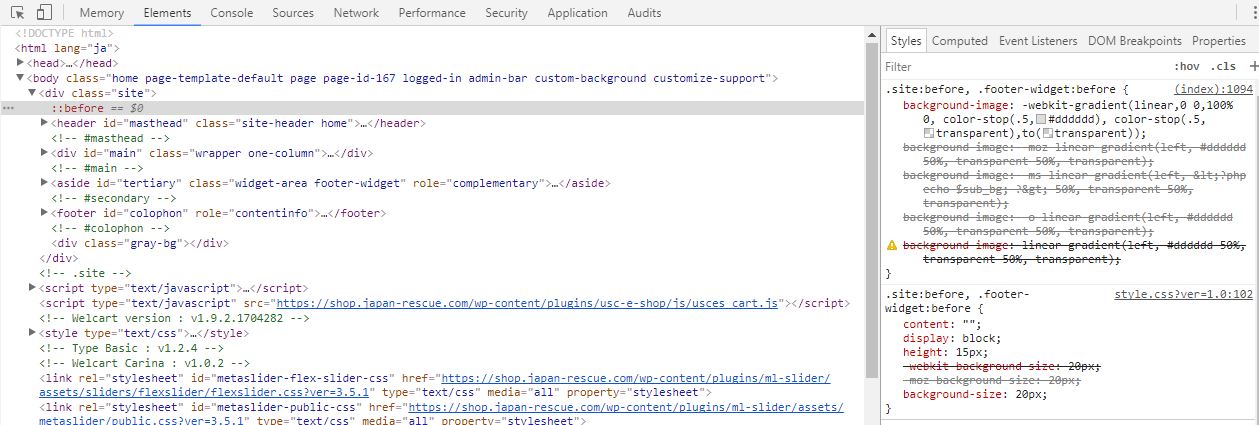
Task: Expand the aside tertiary node
Action: pyautogui.click(x=44, y=183)
